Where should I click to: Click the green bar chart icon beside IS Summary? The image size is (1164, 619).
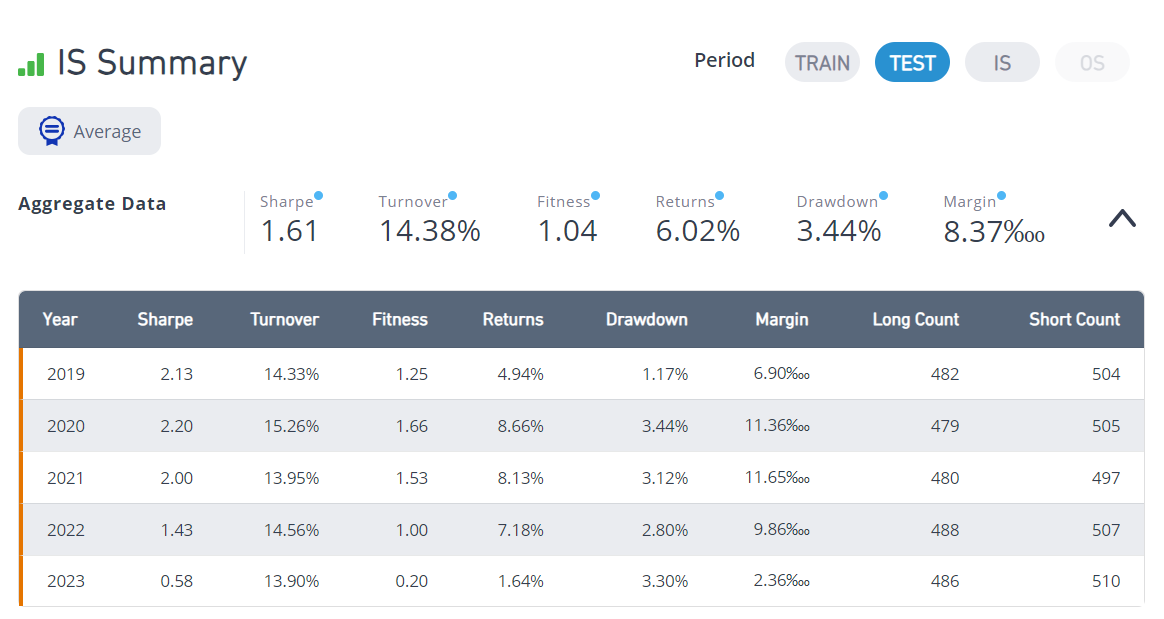tap(31, 65)
